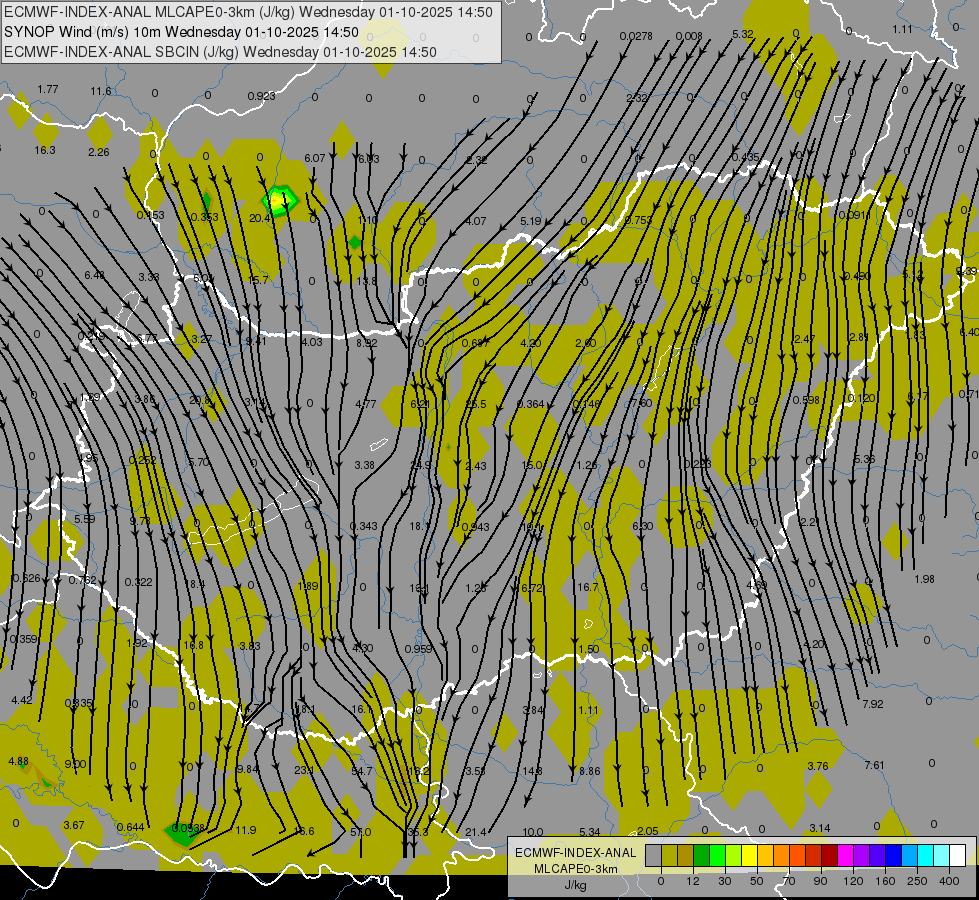Click the MLCAPE0-3km title line at top
This screenshot has width=979, height=900.
tap(248, 12)
